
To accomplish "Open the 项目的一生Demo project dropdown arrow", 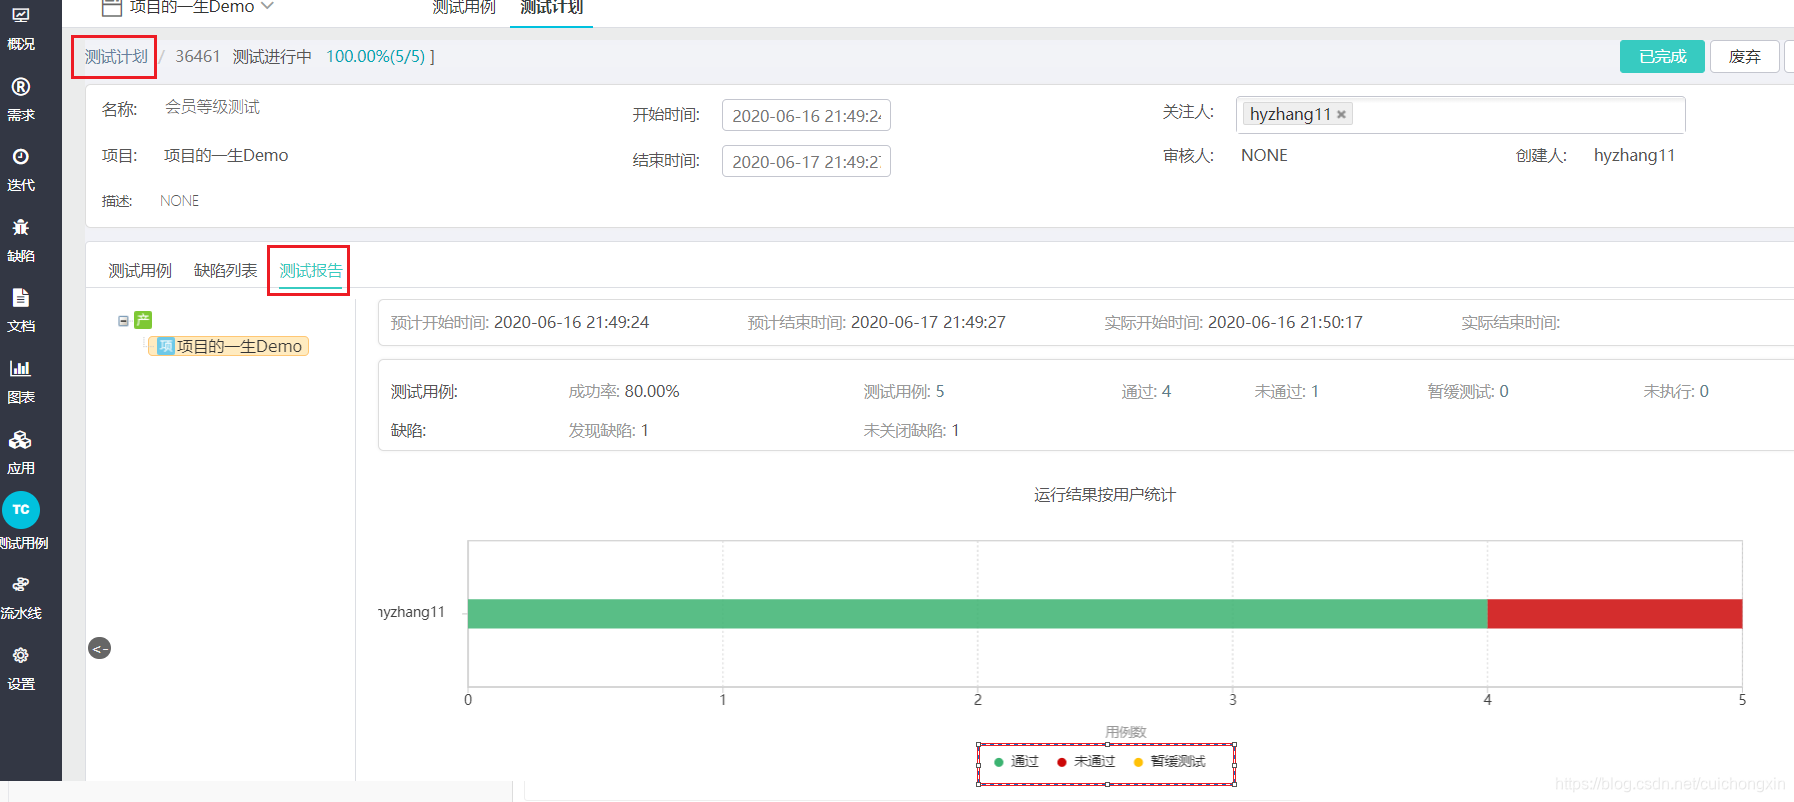I will (267, 6).
